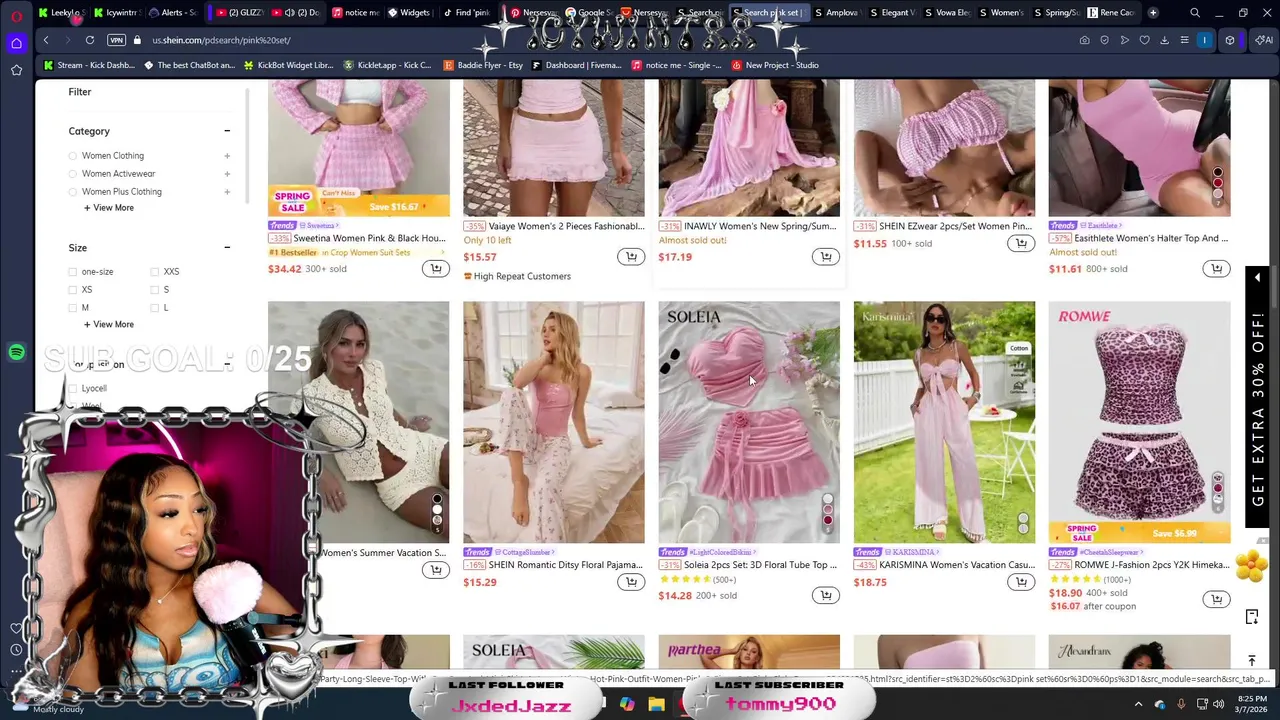Add Easithlete Halter Top to cart
Screen dimensions: 1280x720
1216,269
